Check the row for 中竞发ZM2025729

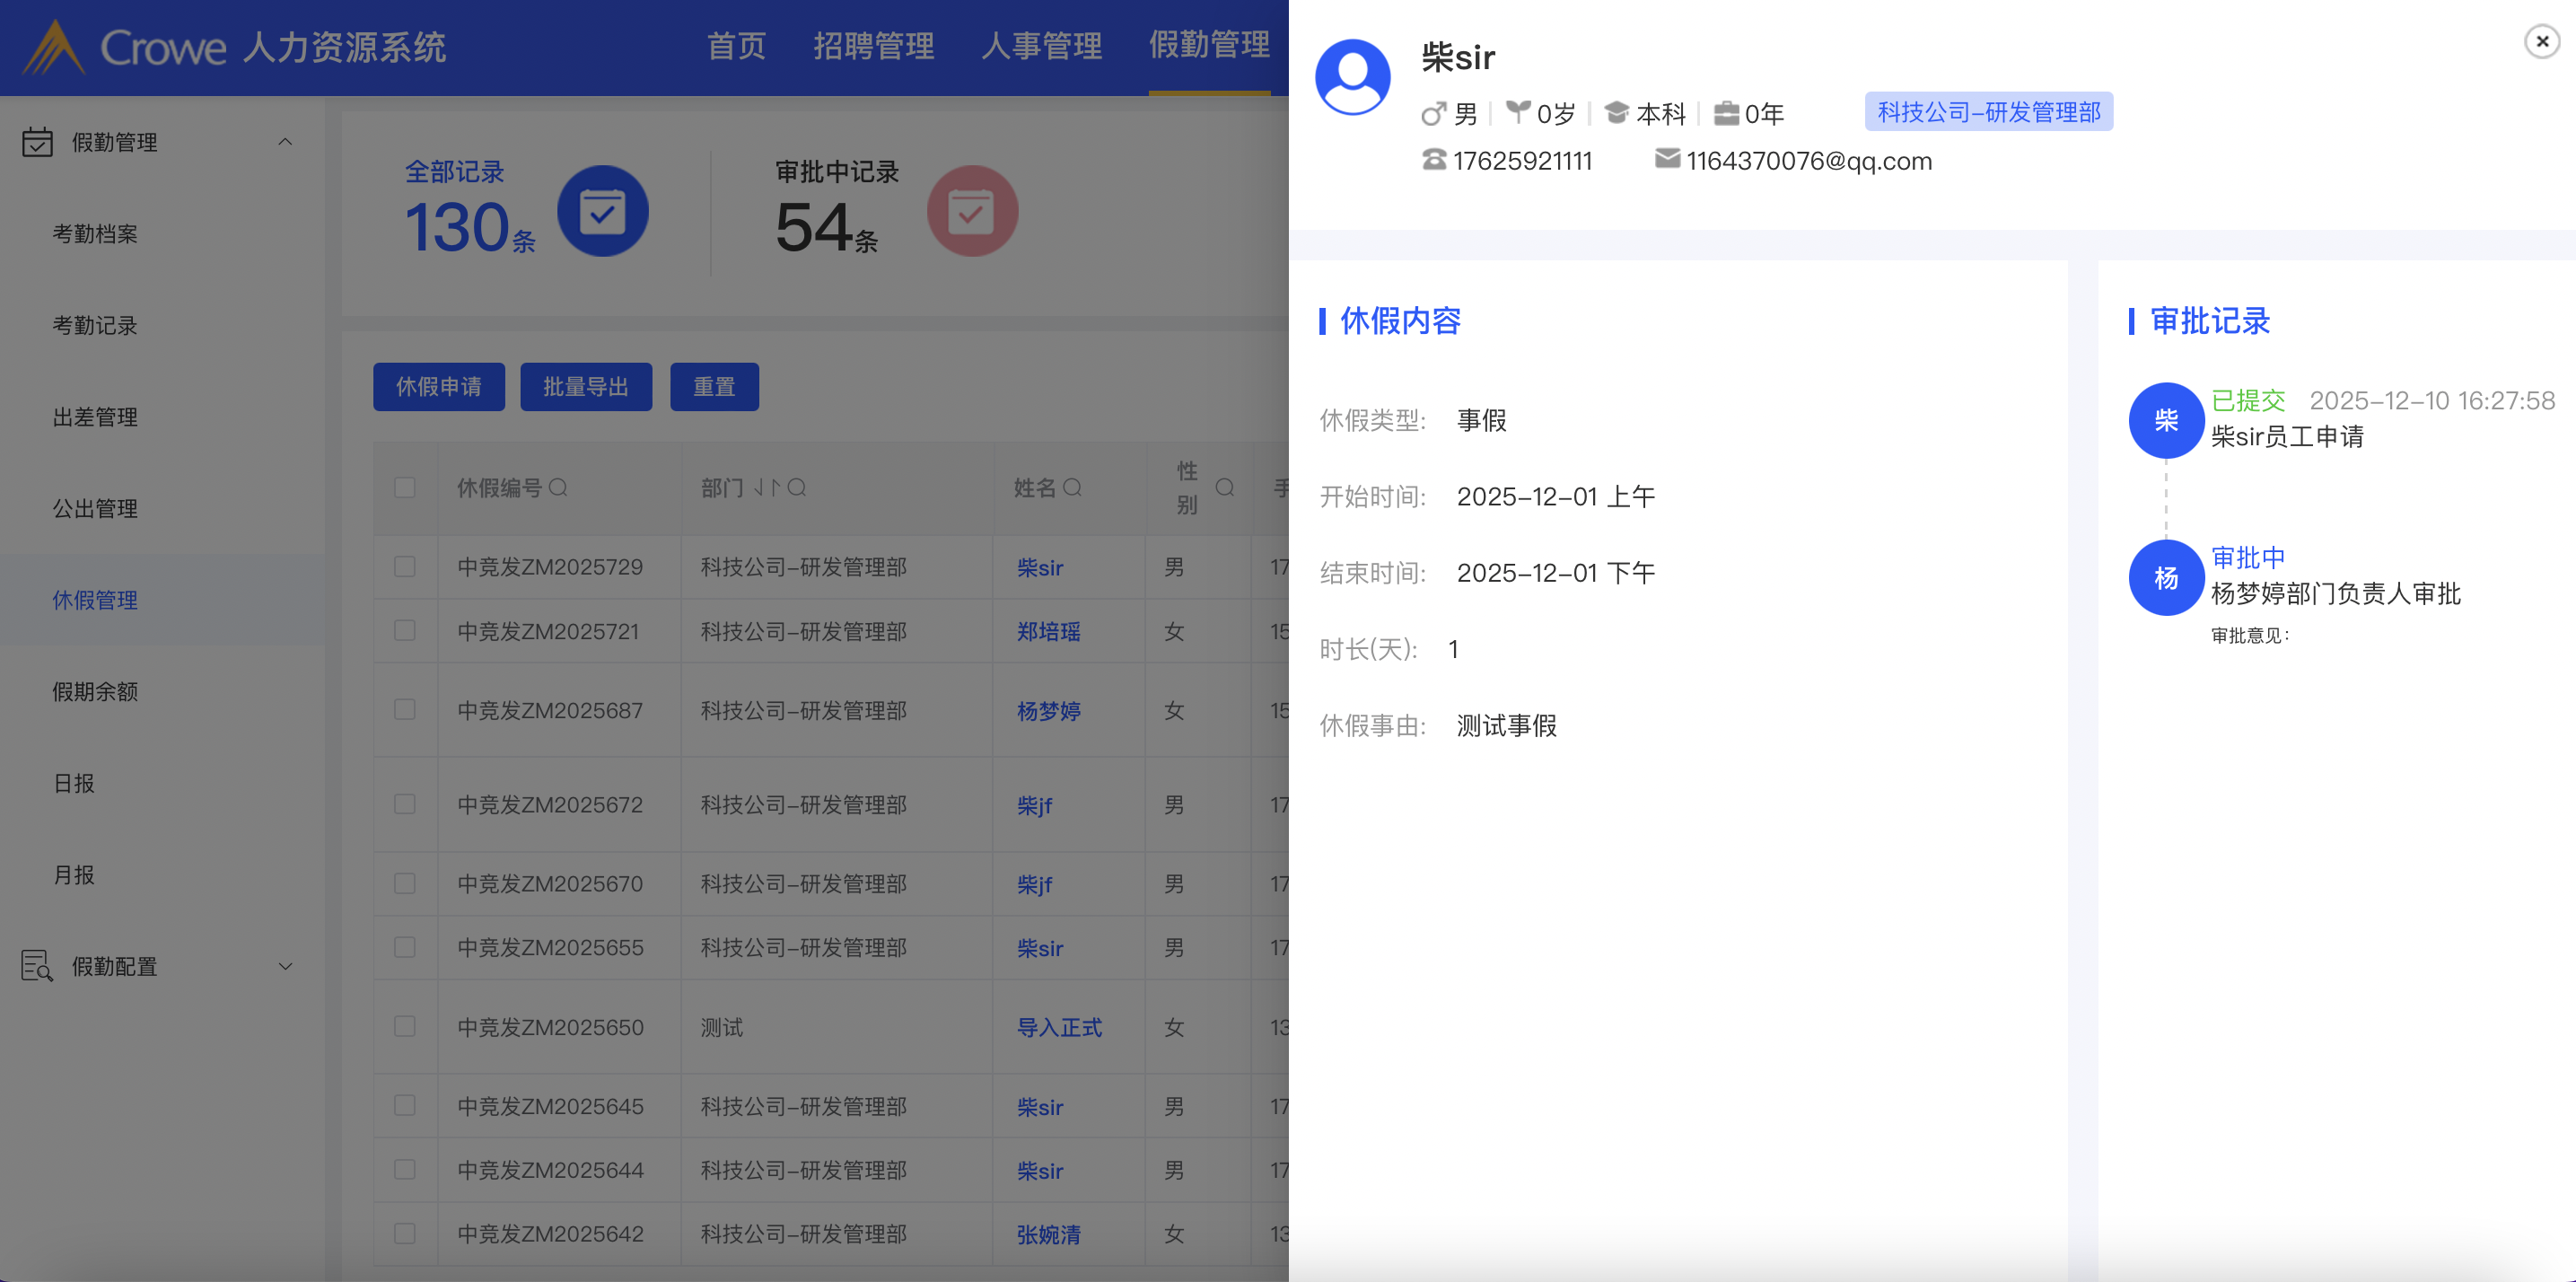(405, 567)
